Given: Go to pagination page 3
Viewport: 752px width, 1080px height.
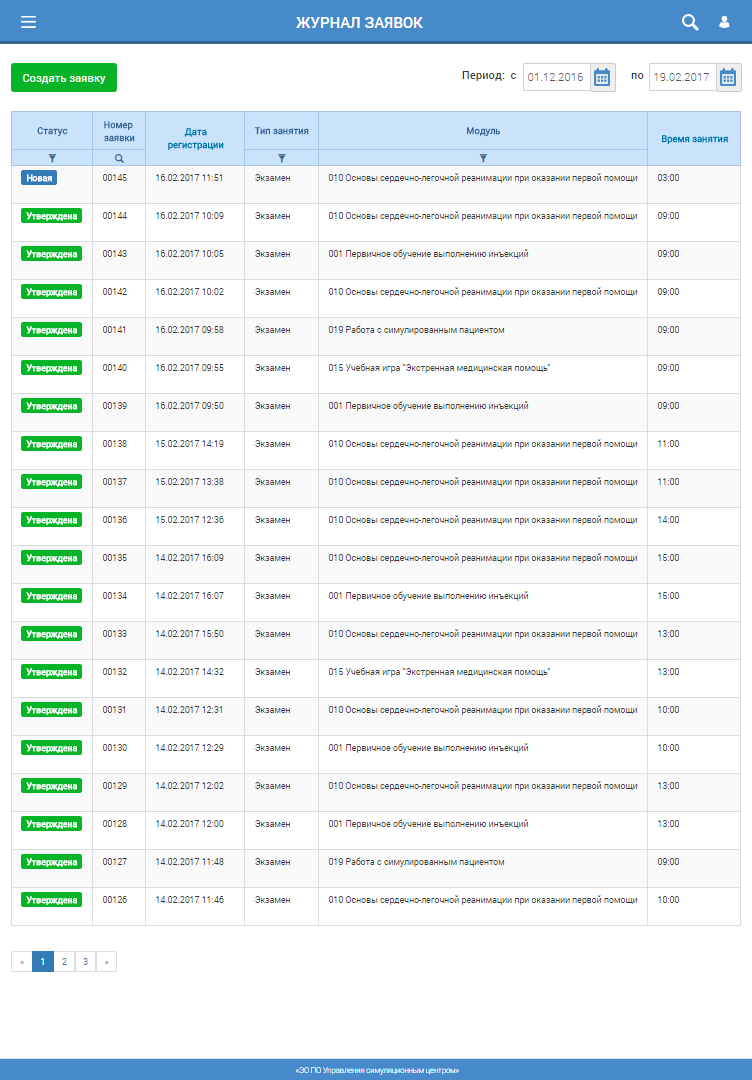Looking at the screenshot, I should pyautogui.click(x=85, y=962).
